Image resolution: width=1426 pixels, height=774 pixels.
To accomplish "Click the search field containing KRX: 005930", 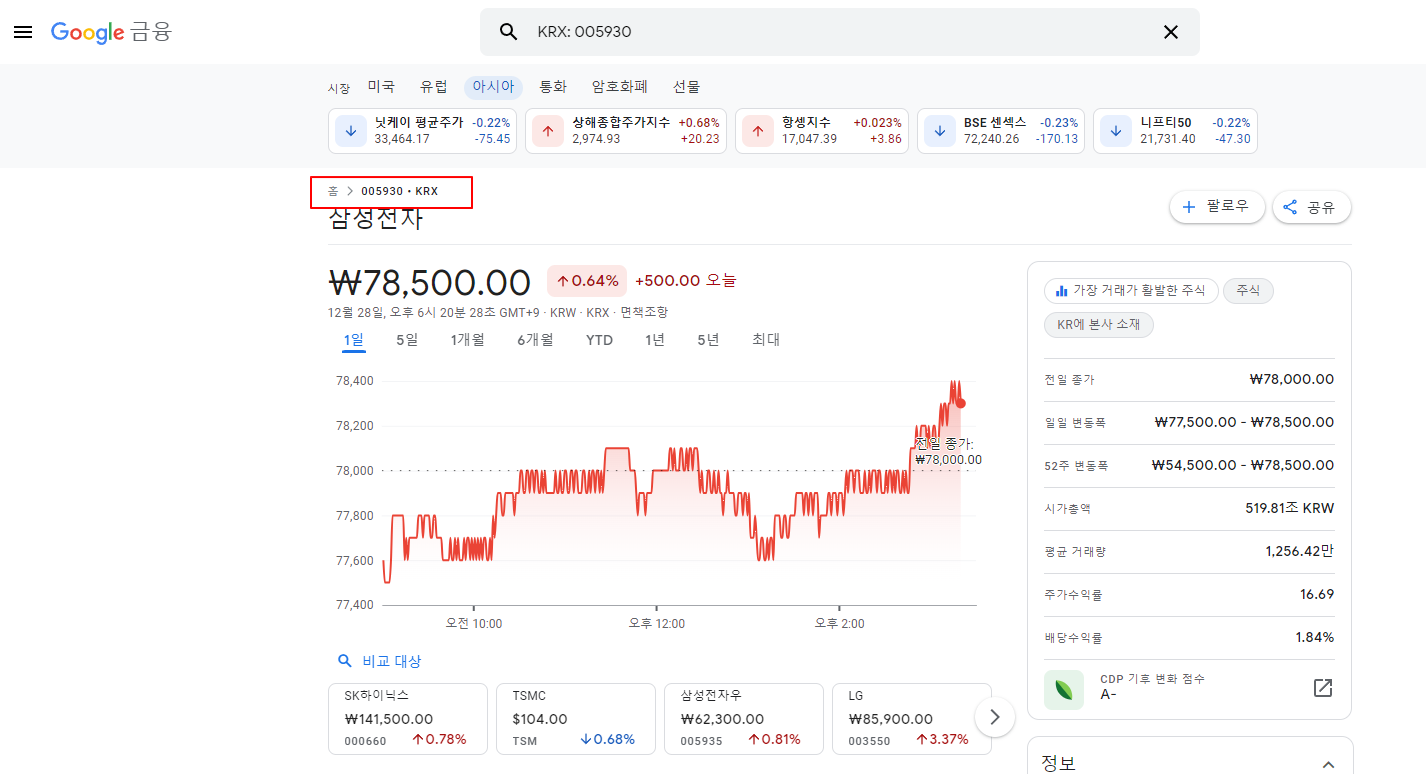I will 840,32.
